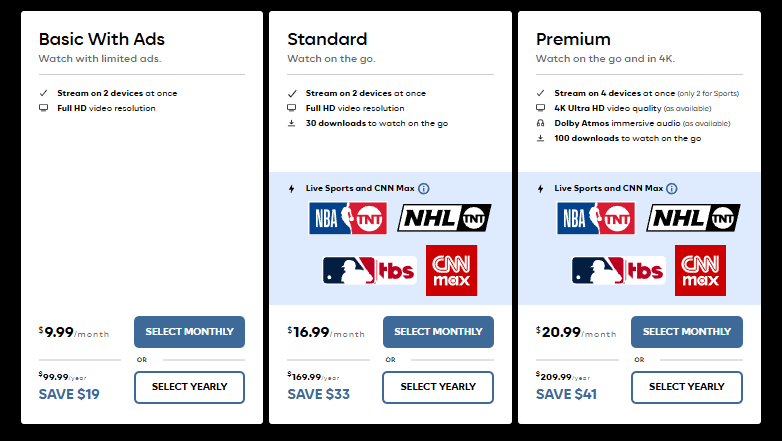This screenshot has height=441, width=782.
Task: Click the NHL on TNT logo in Standard plan
Action: (x=444, y=218)
